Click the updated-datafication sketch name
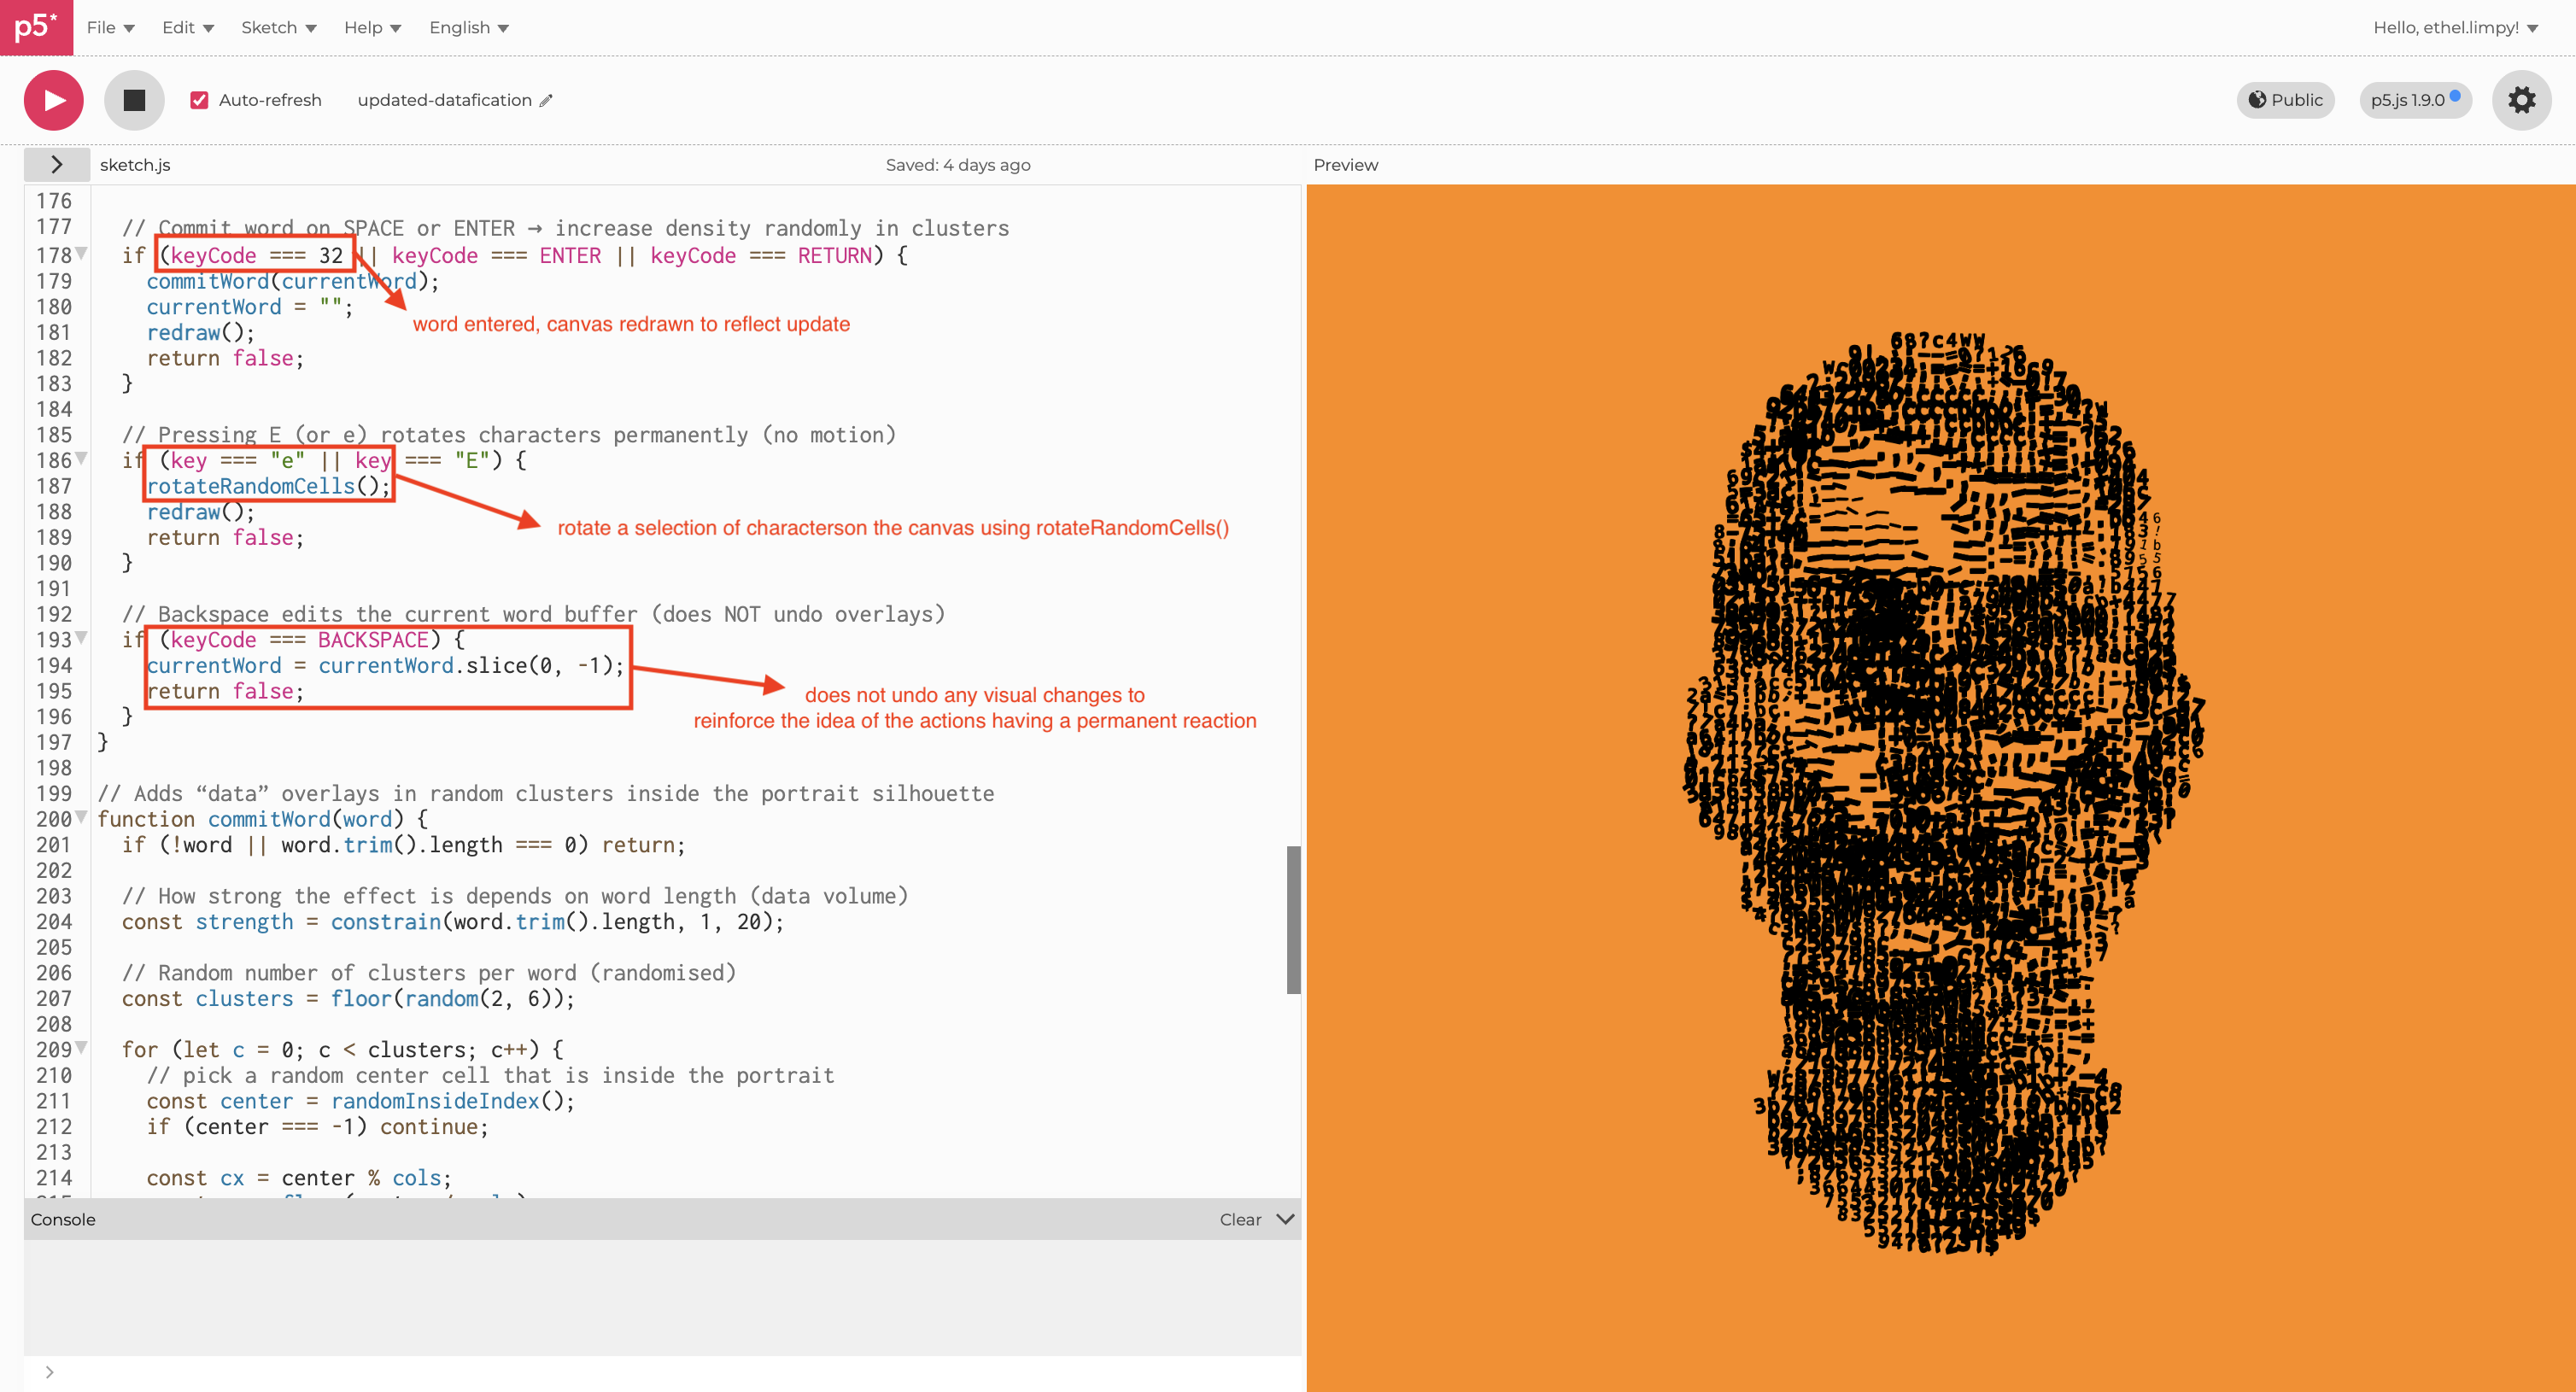 444,100
